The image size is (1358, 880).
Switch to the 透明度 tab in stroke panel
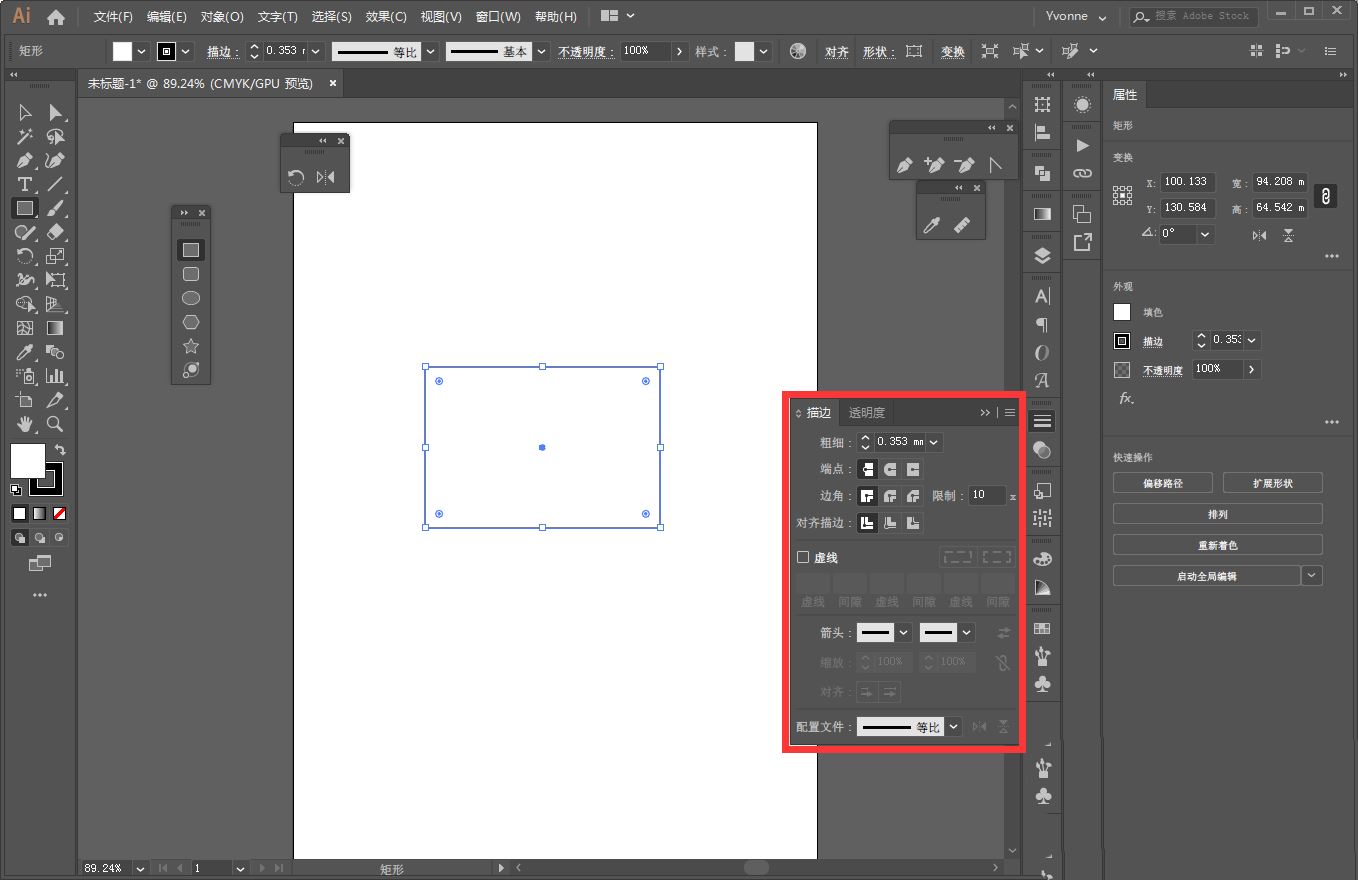tap(866, 413)
